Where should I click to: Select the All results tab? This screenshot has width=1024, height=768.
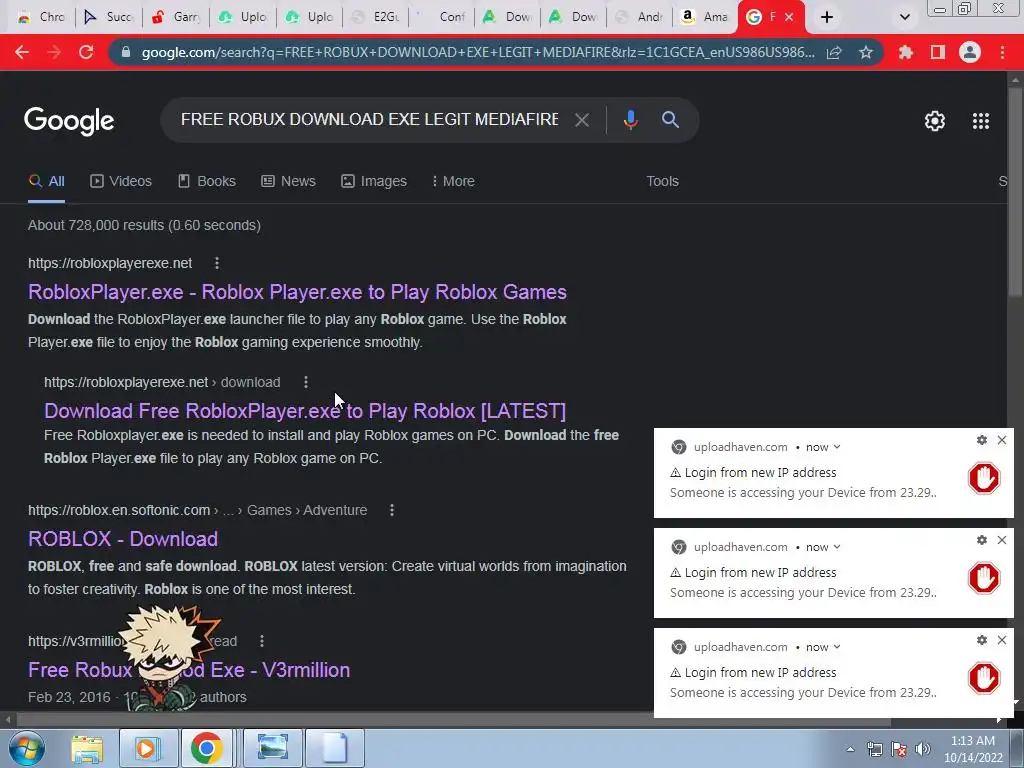pyautogui.click(x=46, y=182)
